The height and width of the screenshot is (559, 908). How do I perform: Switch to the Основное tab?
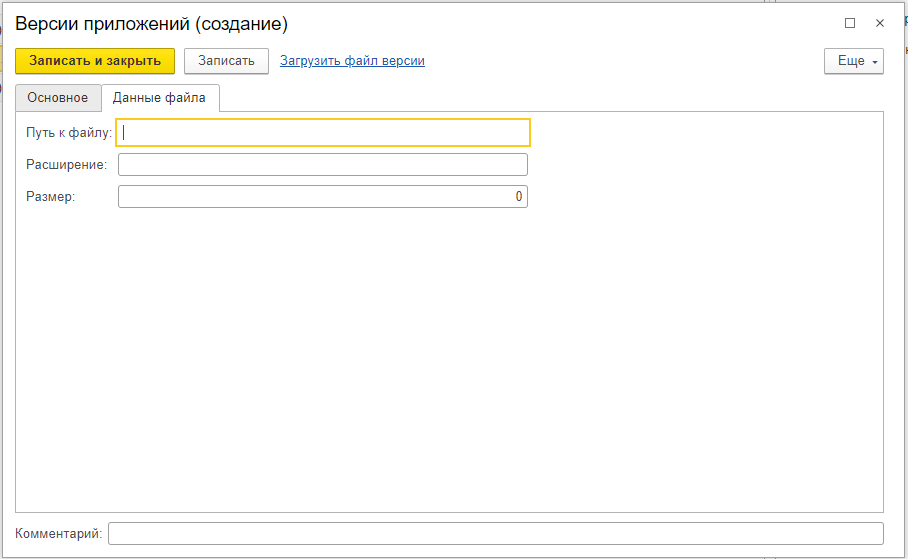pos(58,97)
